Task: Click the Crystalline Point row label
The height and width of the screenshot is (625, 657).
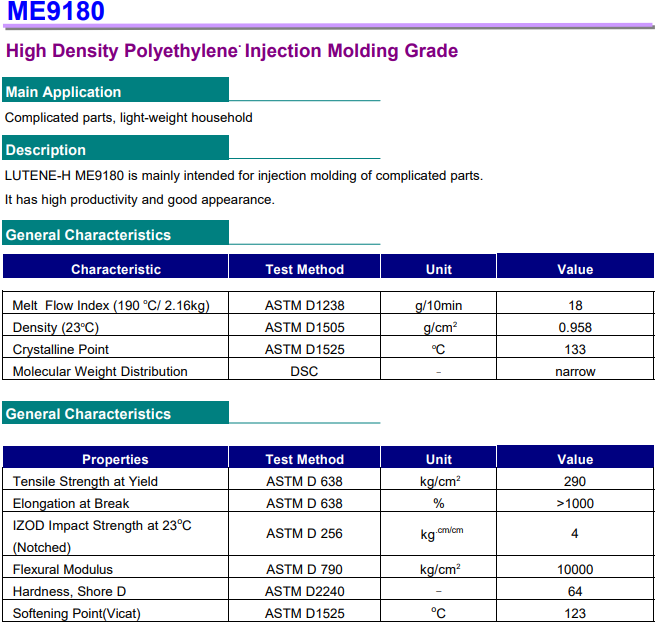Action: point(61,349)
